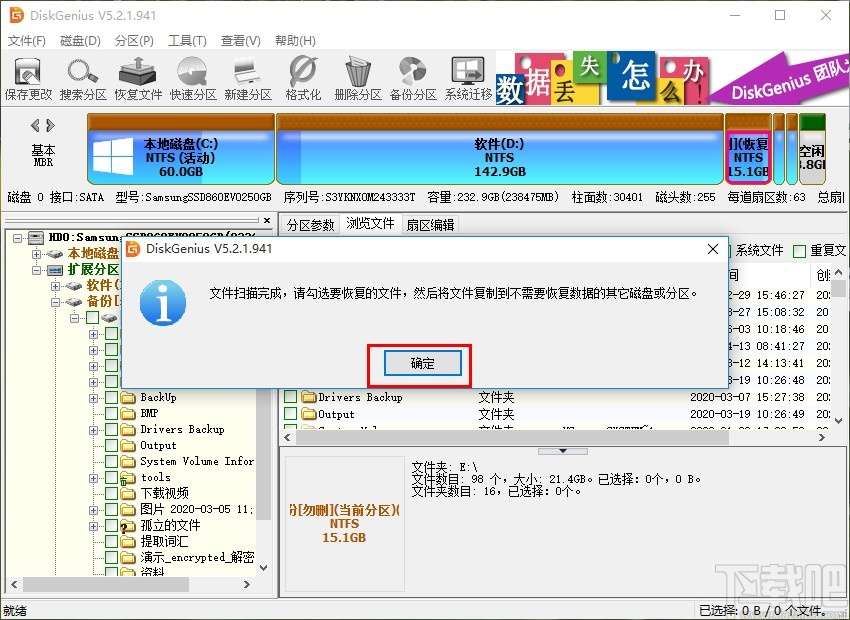Click the 下载视频 folder icon
This screenshot has height=620, width=850.
(128, 494)
